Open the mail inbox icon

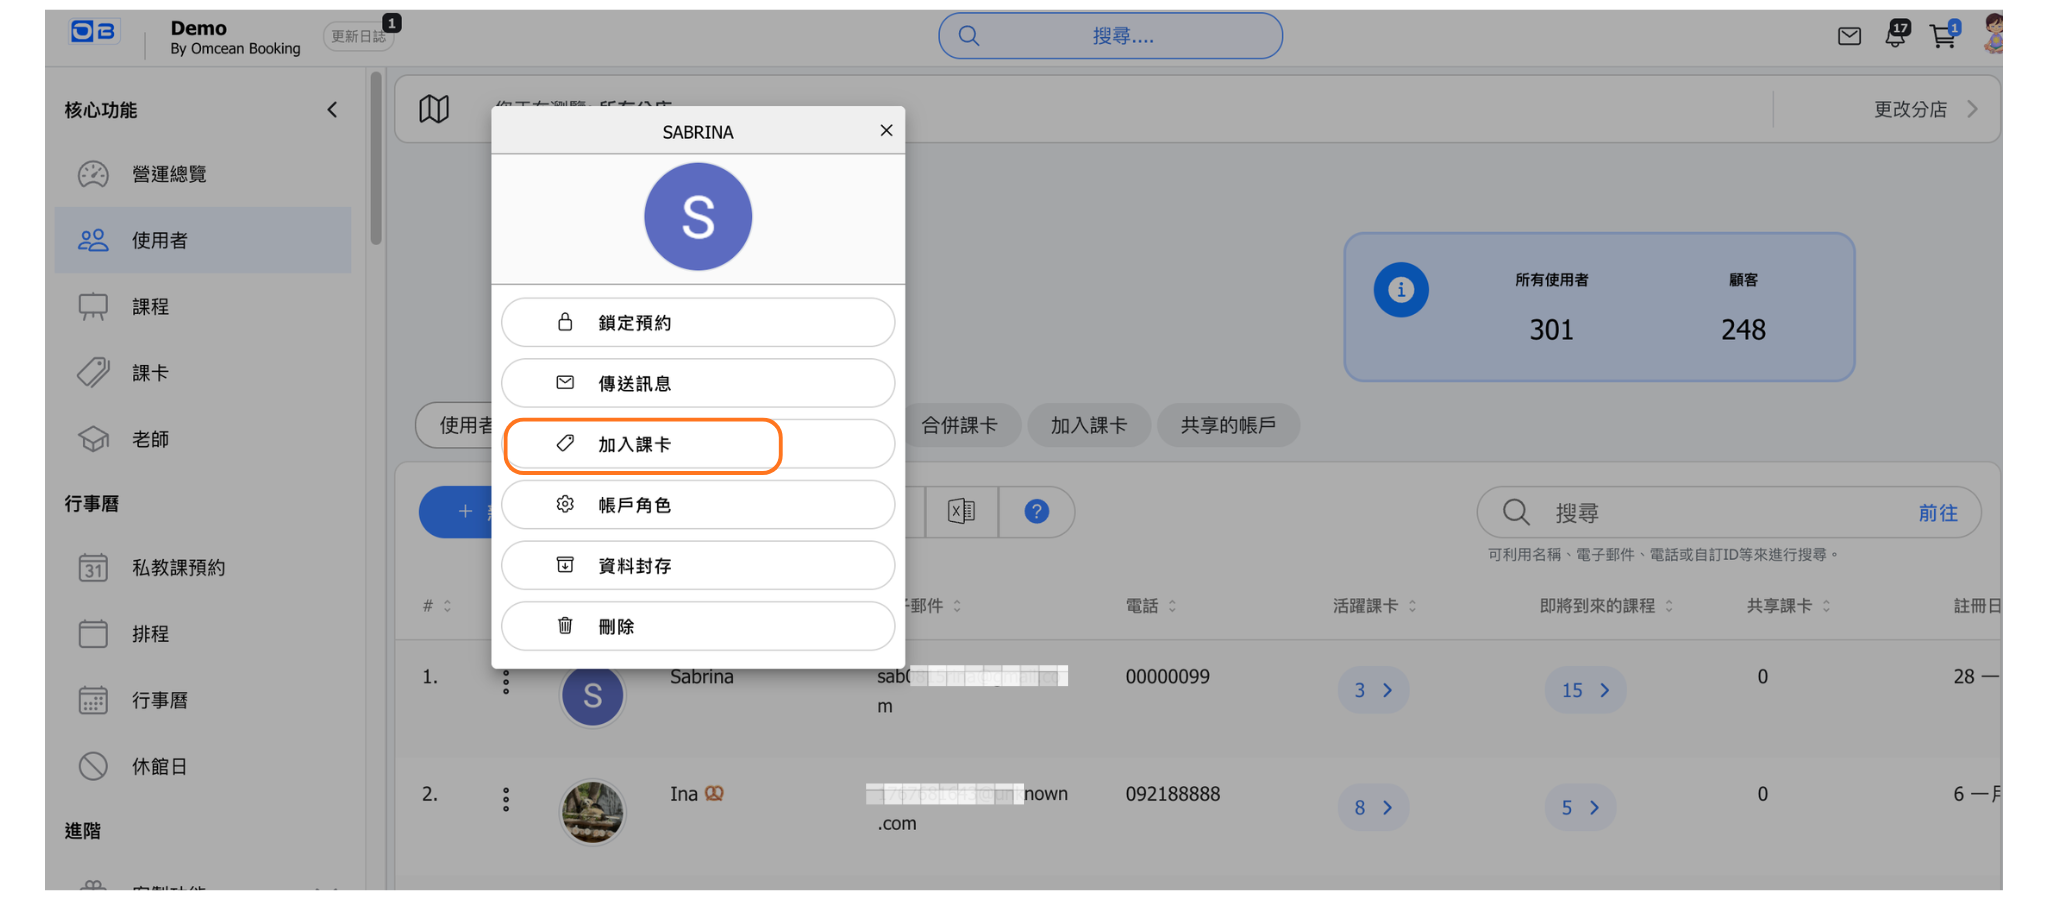pyautogui.click(x=1849, y=37)
